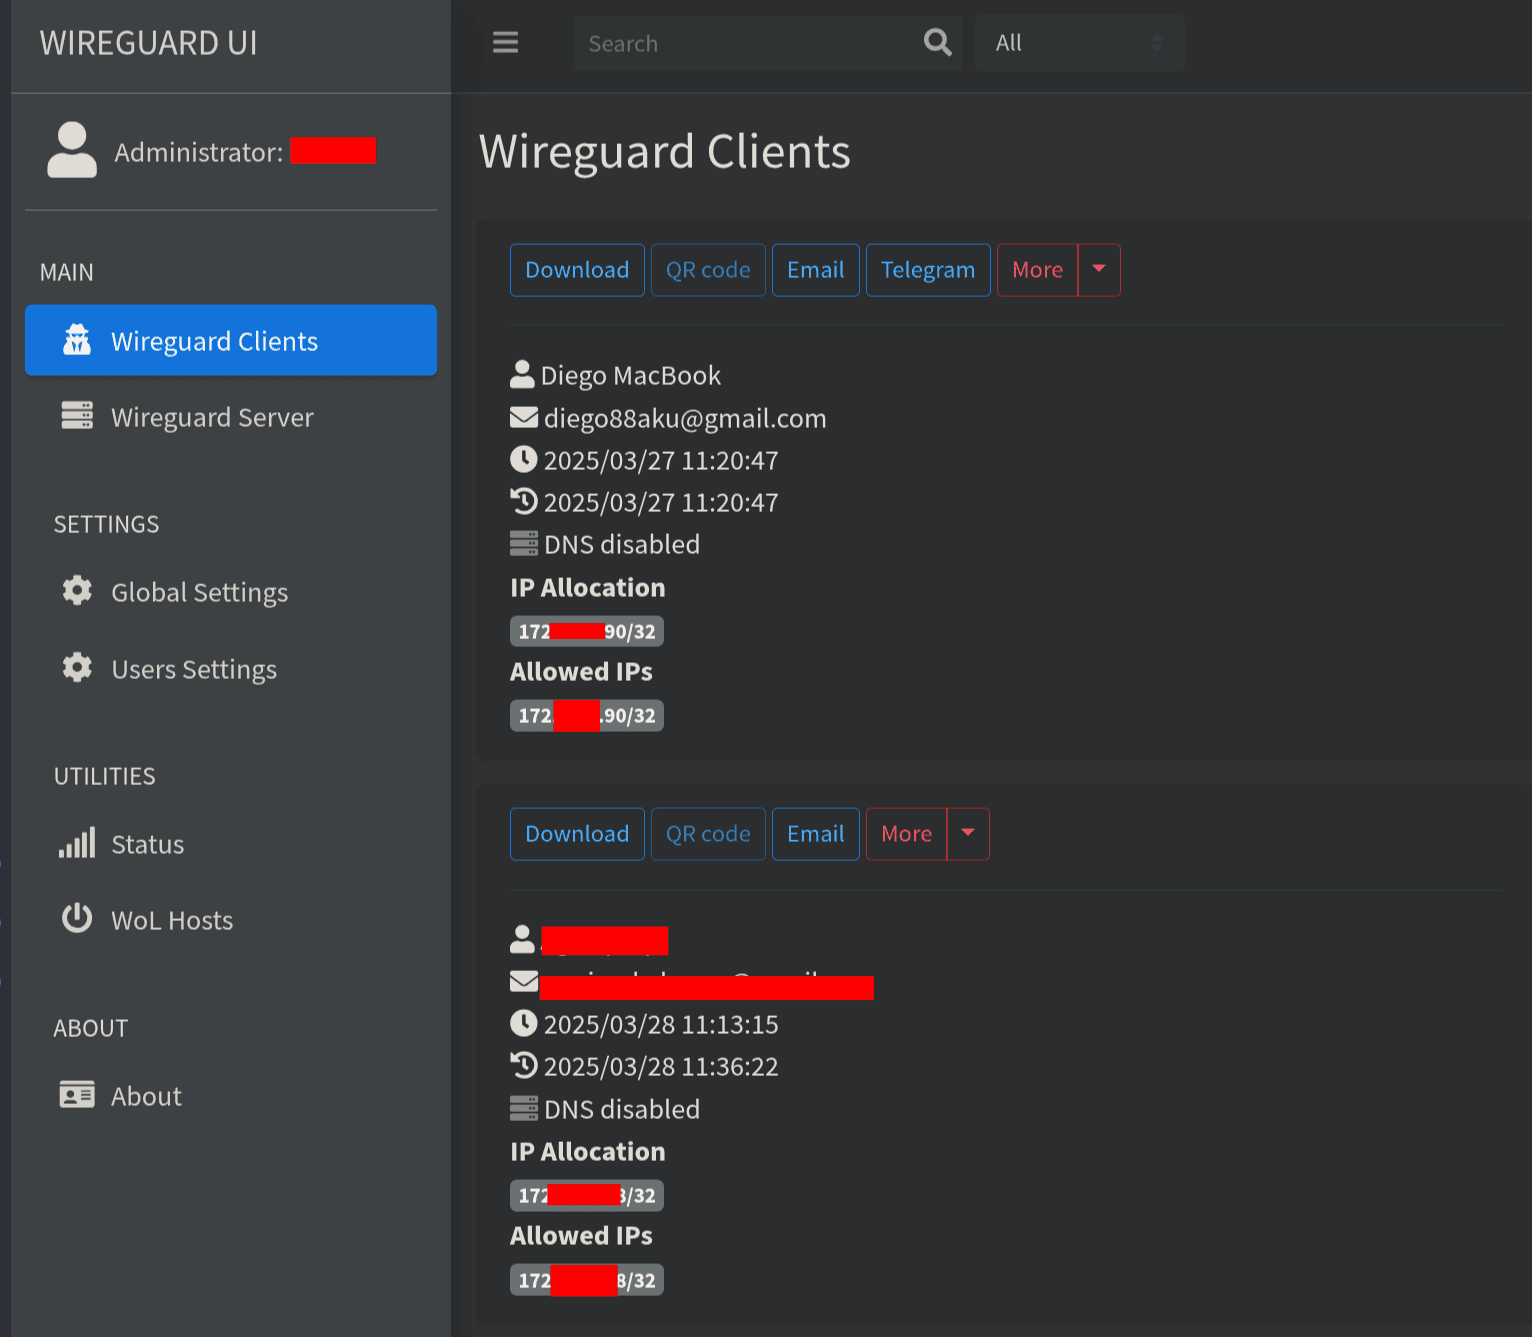1532x1337 pixels.
Task: Open the All filter dropdown
Action: [1079, 42]
